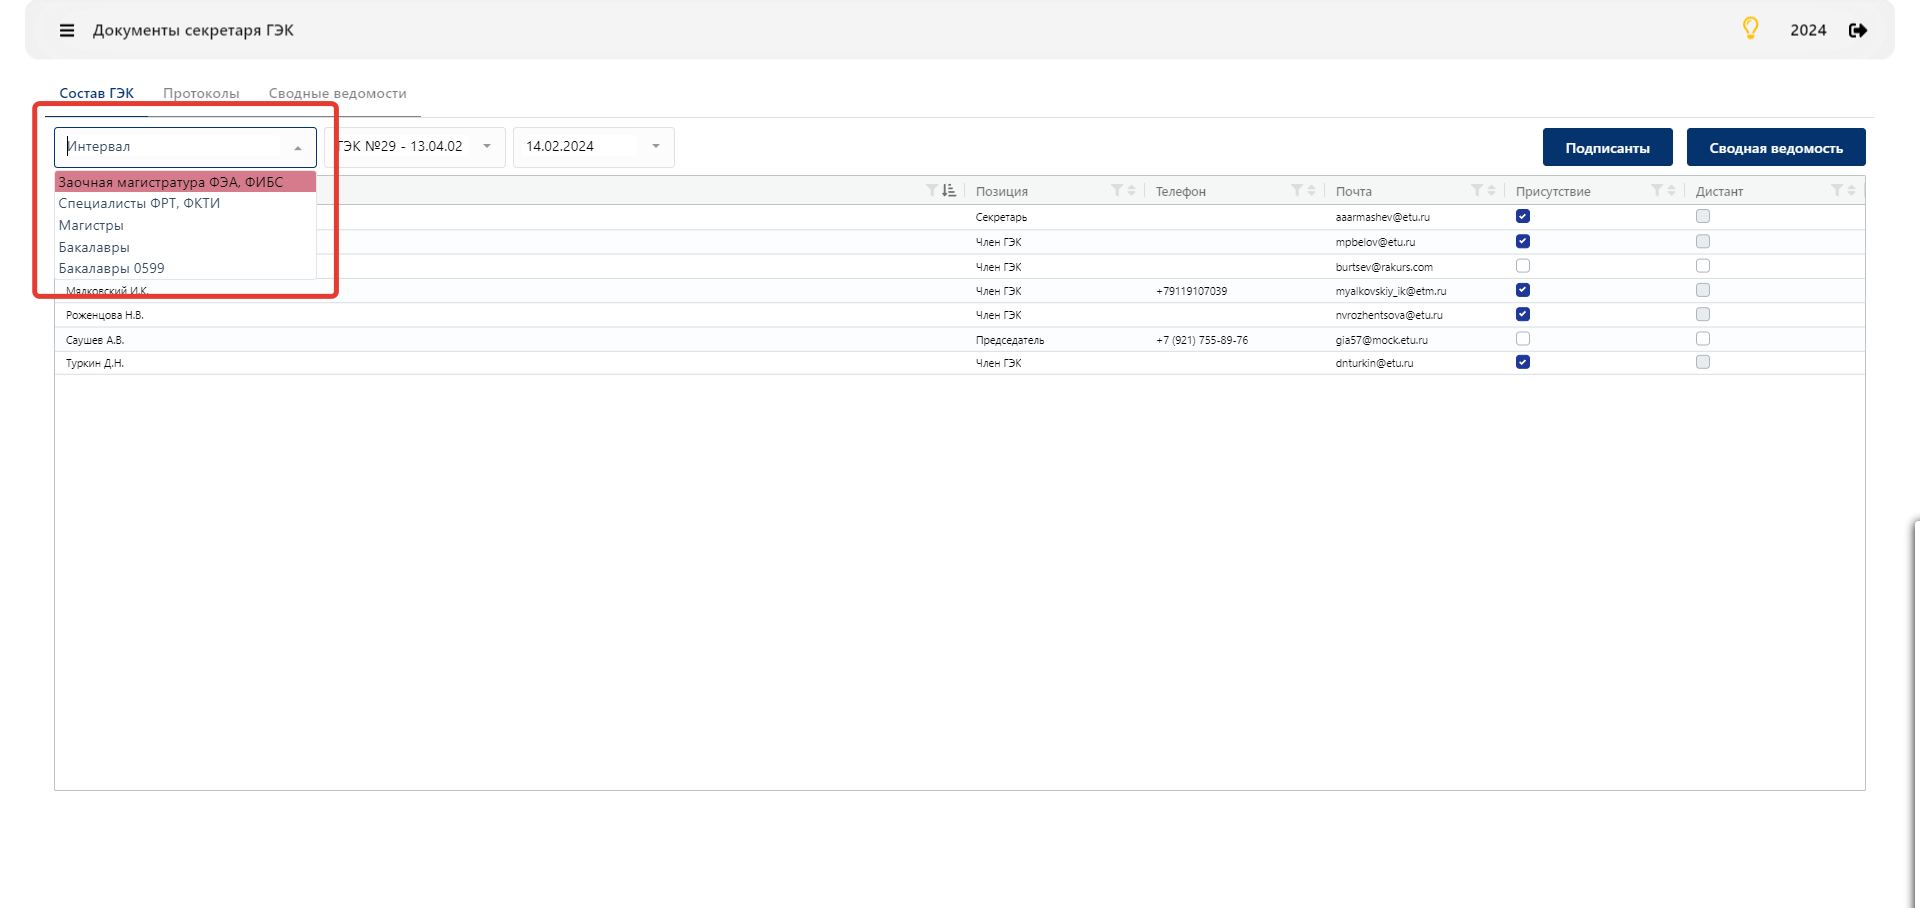Check Присутствие for burtsev@rakurs.com

pyautogui.click(x=1523, y=266)
